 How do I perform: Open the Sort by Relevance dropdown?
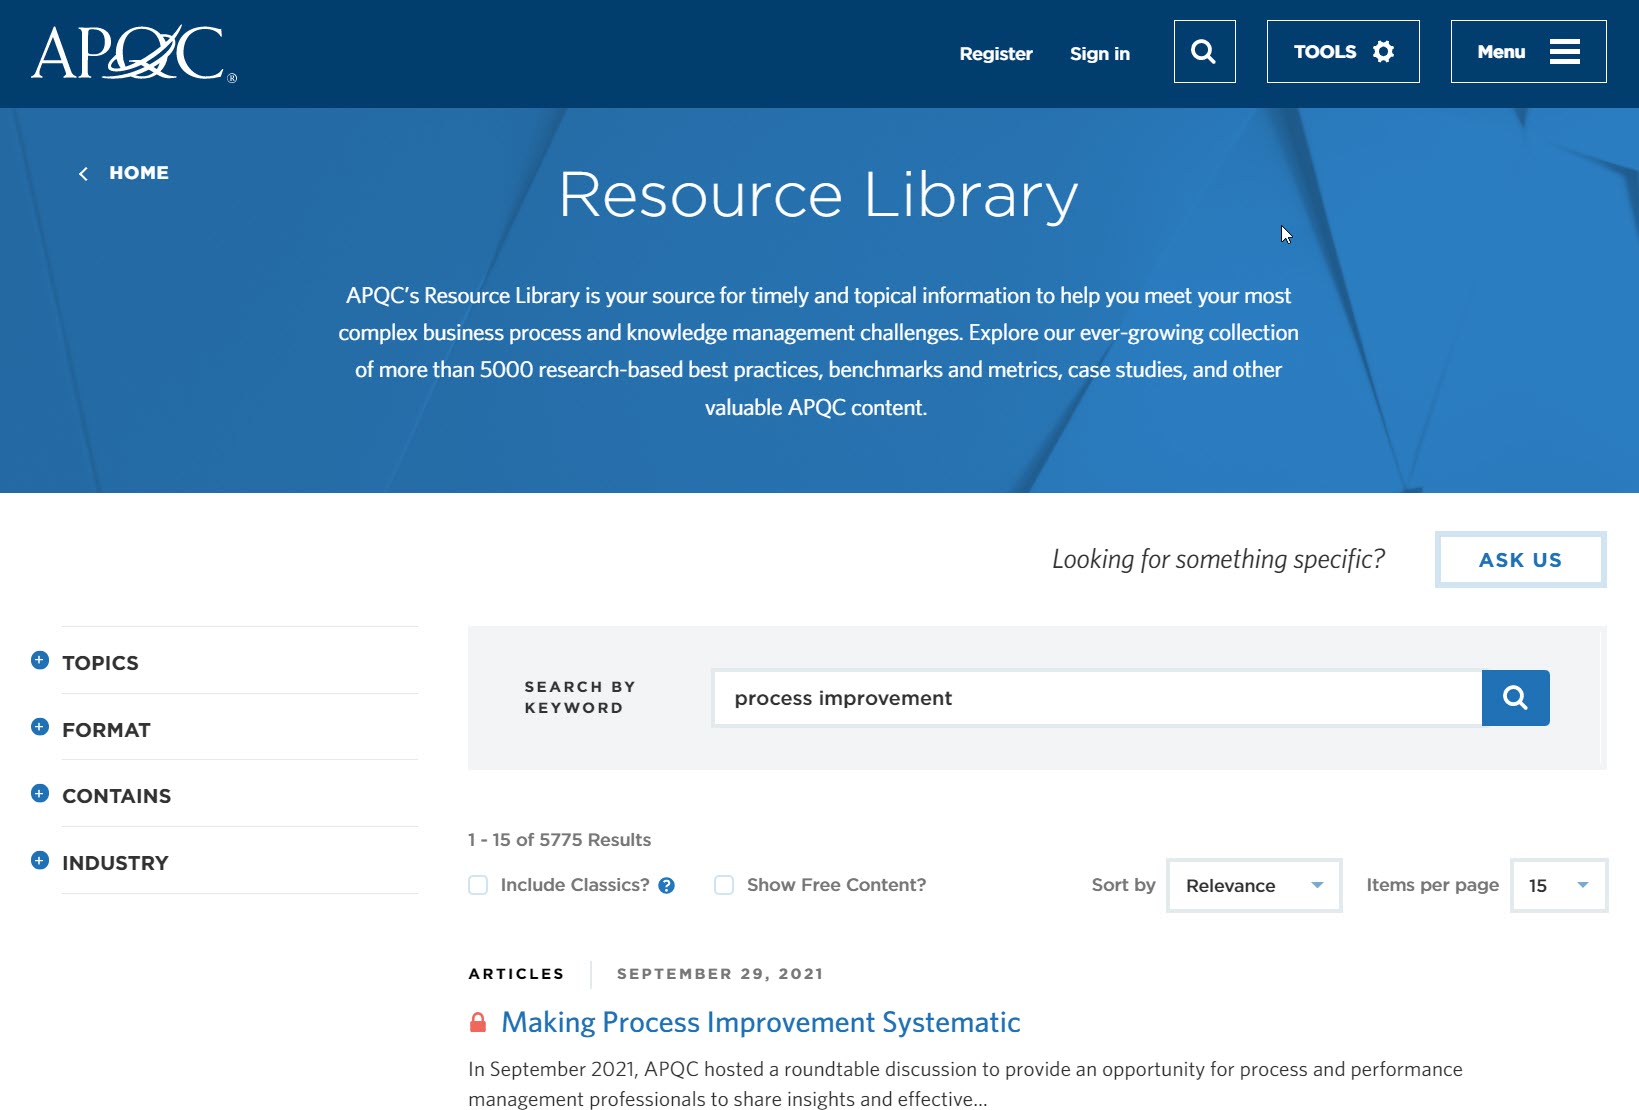(1254, 886)
